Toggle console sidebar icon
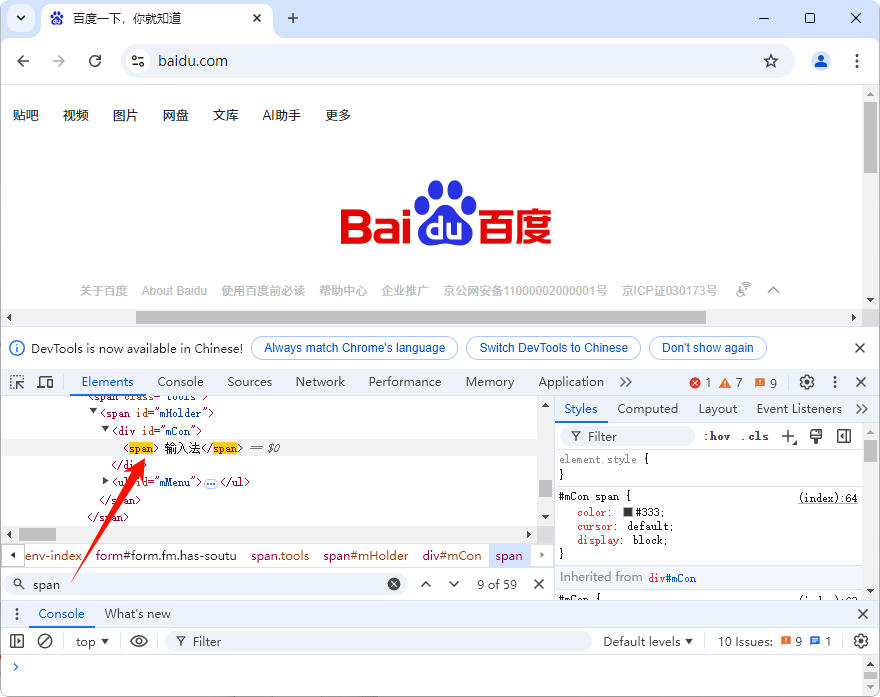The width and height of the screenshot is (880, 697). tap(17, 641)
